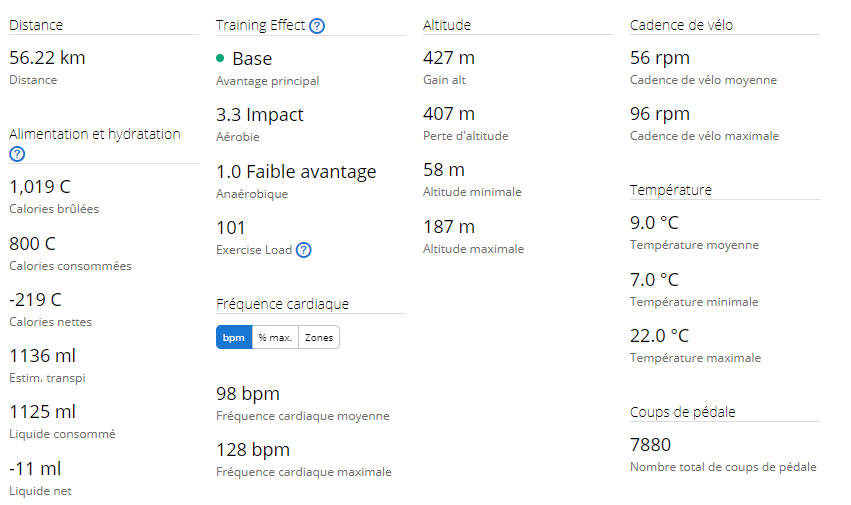Click the 3.3 Impact aerobic value
This screenshot has width=851, height=505.
tap(259, 115)
